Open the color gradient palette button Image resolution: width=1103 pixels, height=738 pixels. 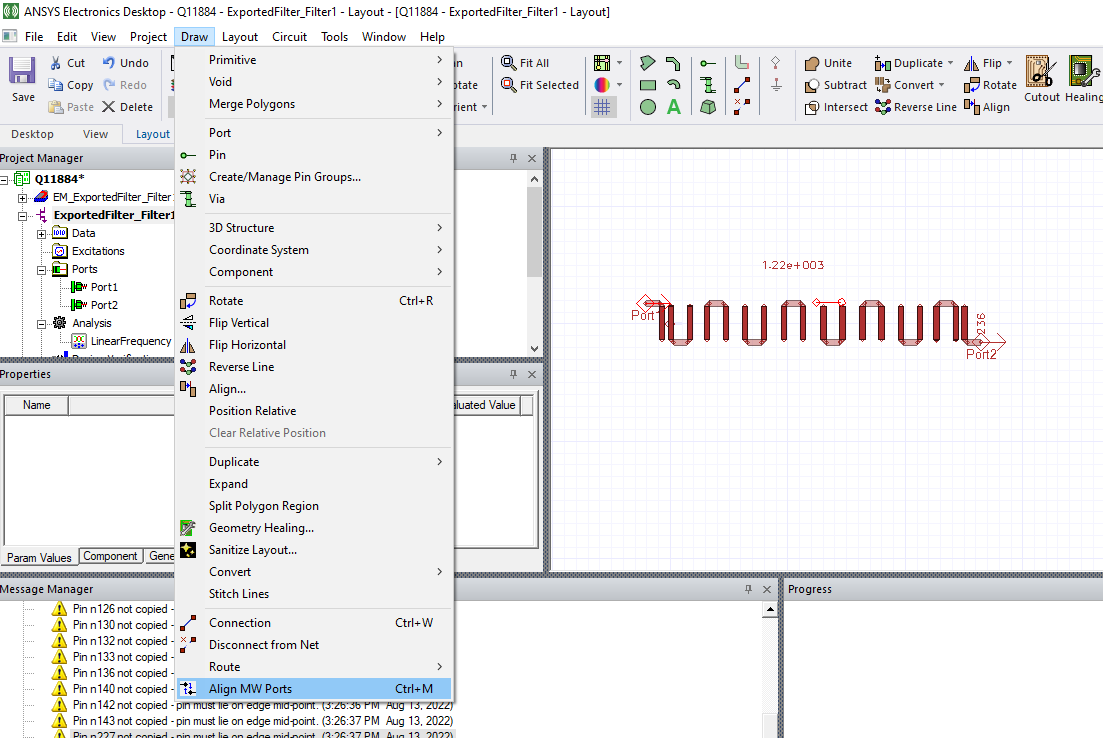point(602,85)
